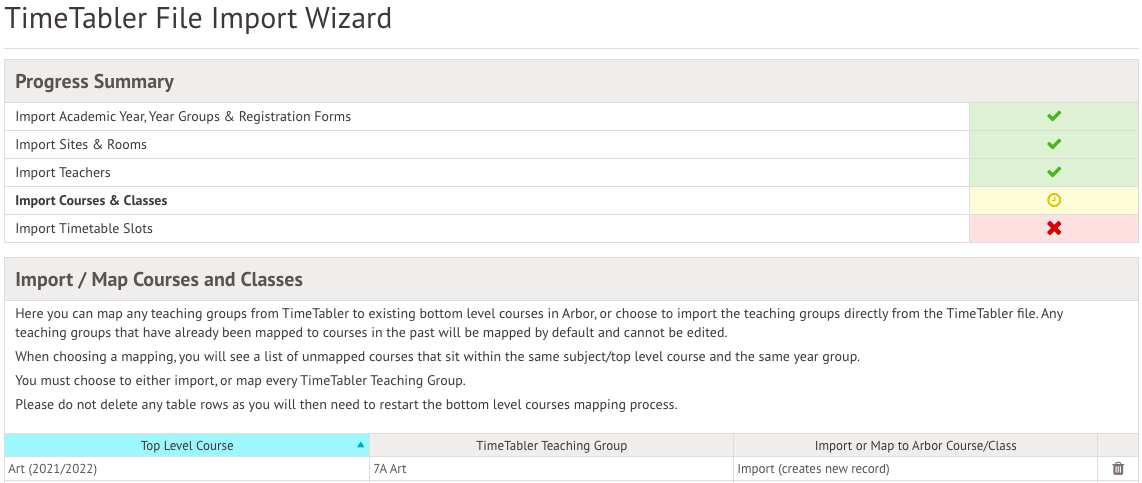1142x483 pixels.
Task: Click the green checkmark for Academic Year import
Action: click(1053, 117)
